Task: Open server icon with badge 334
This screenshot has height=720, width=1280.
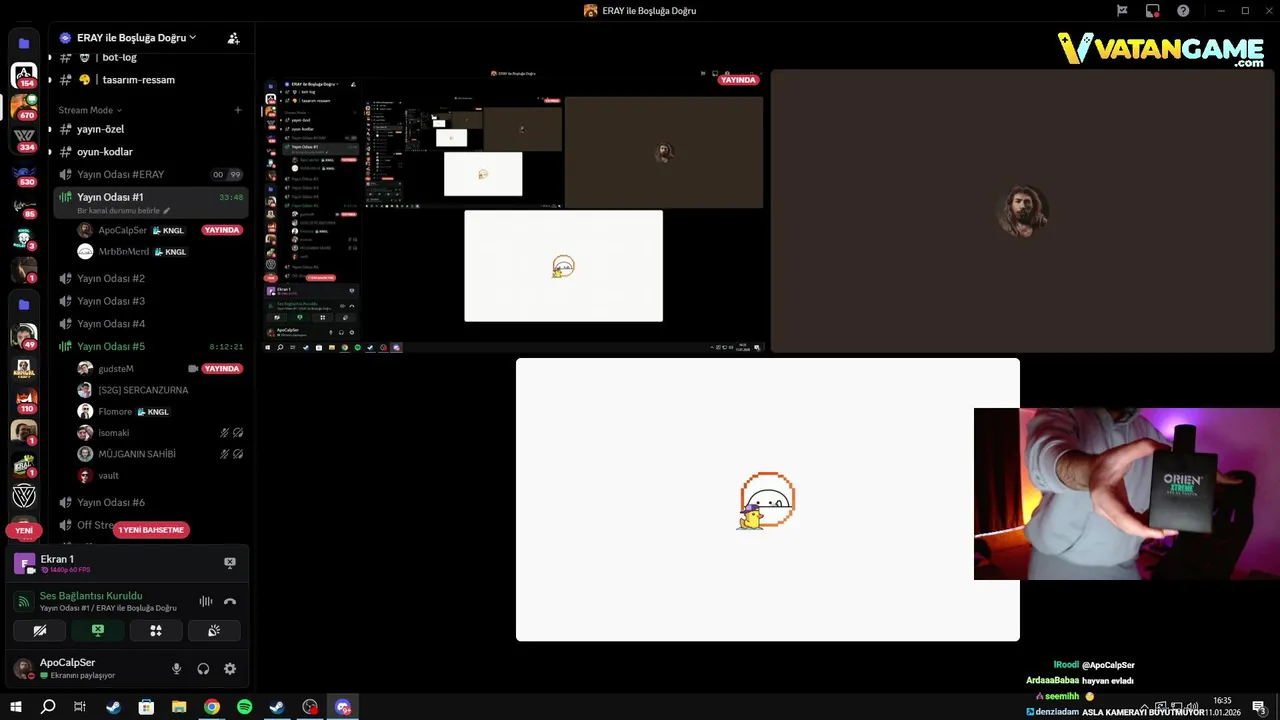Action: [x=24, y=139]
